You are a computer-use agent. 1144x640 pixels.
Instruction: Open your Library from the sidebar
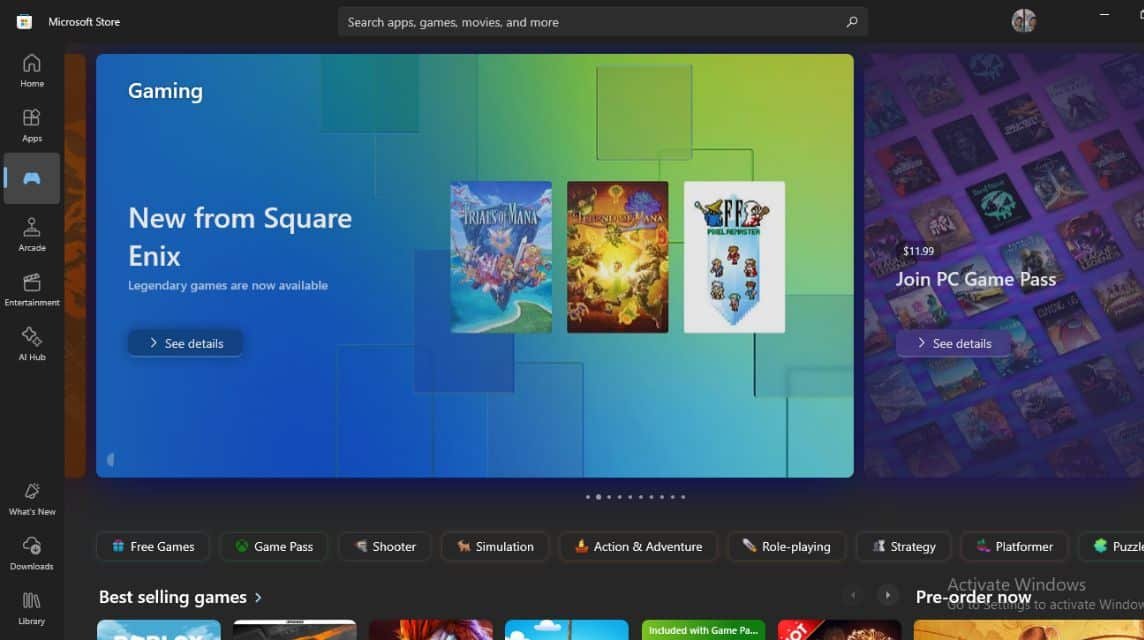[x=31, y=608]
